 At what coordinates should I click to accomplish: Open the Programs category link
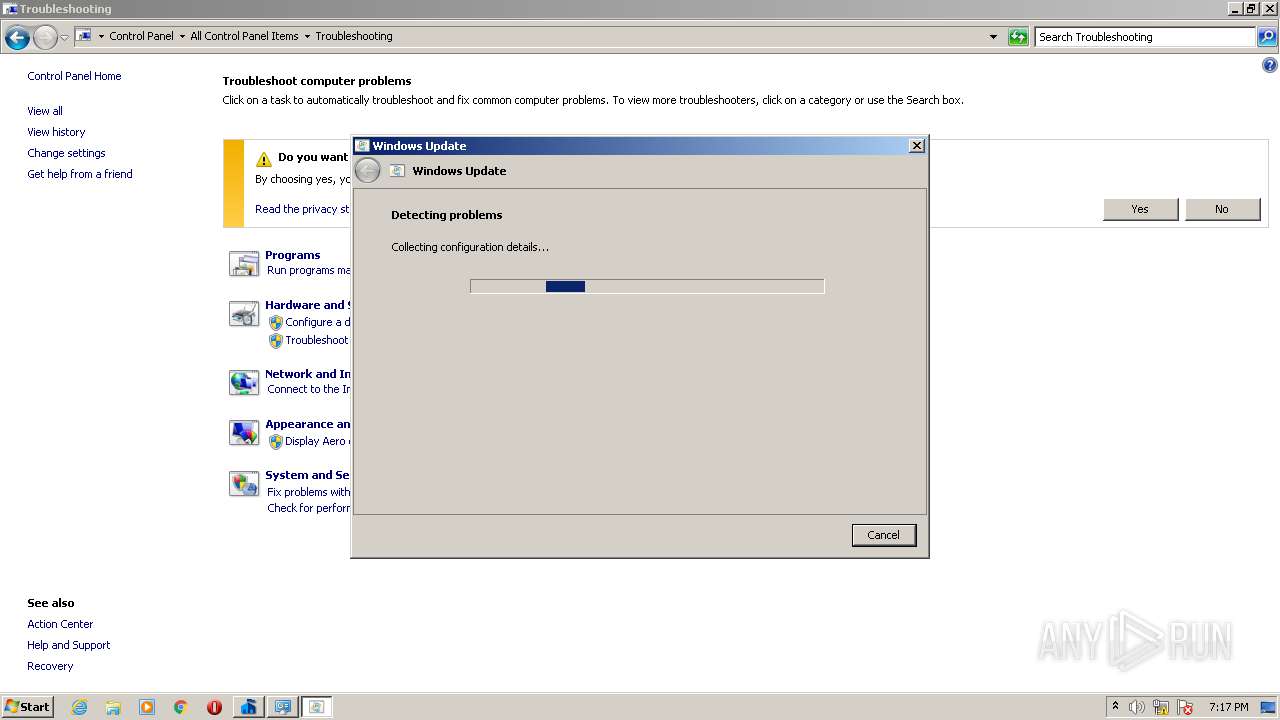(293, 255)
